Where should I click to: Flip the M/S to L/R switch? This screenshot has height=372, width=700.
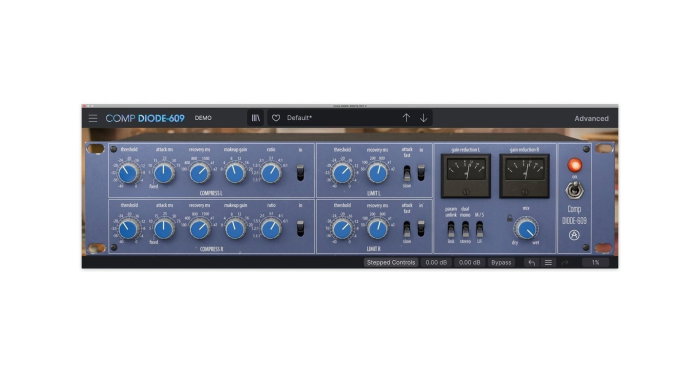pyautogui.click(x=479, y=230)
